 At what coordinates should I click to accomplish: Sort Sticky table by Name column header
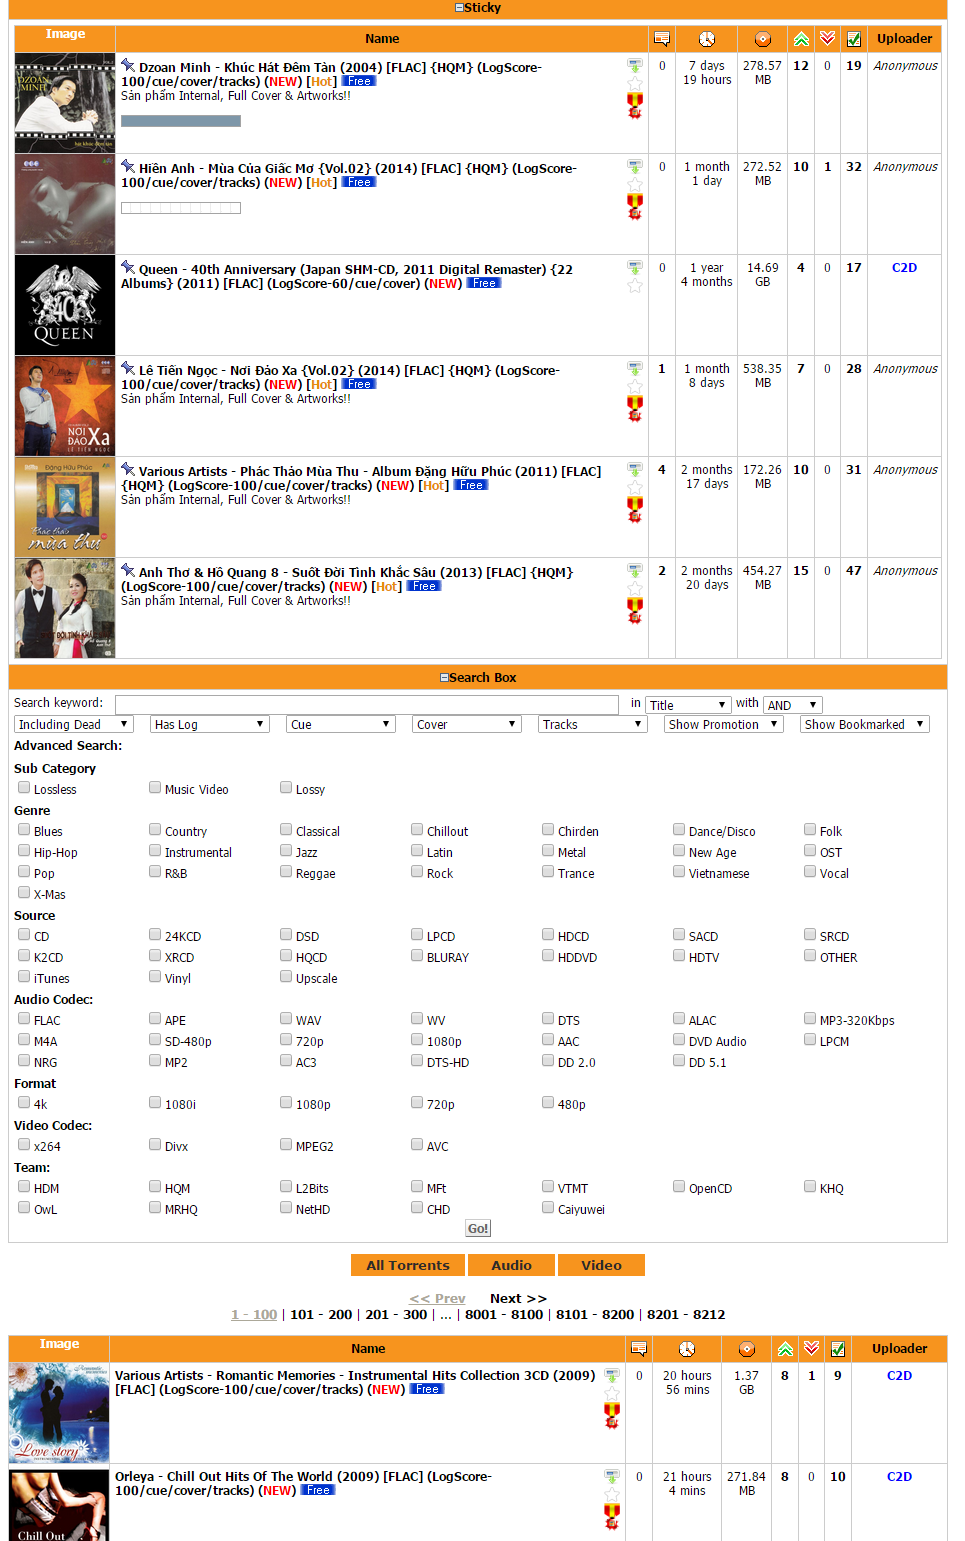[x=382, y=39]
